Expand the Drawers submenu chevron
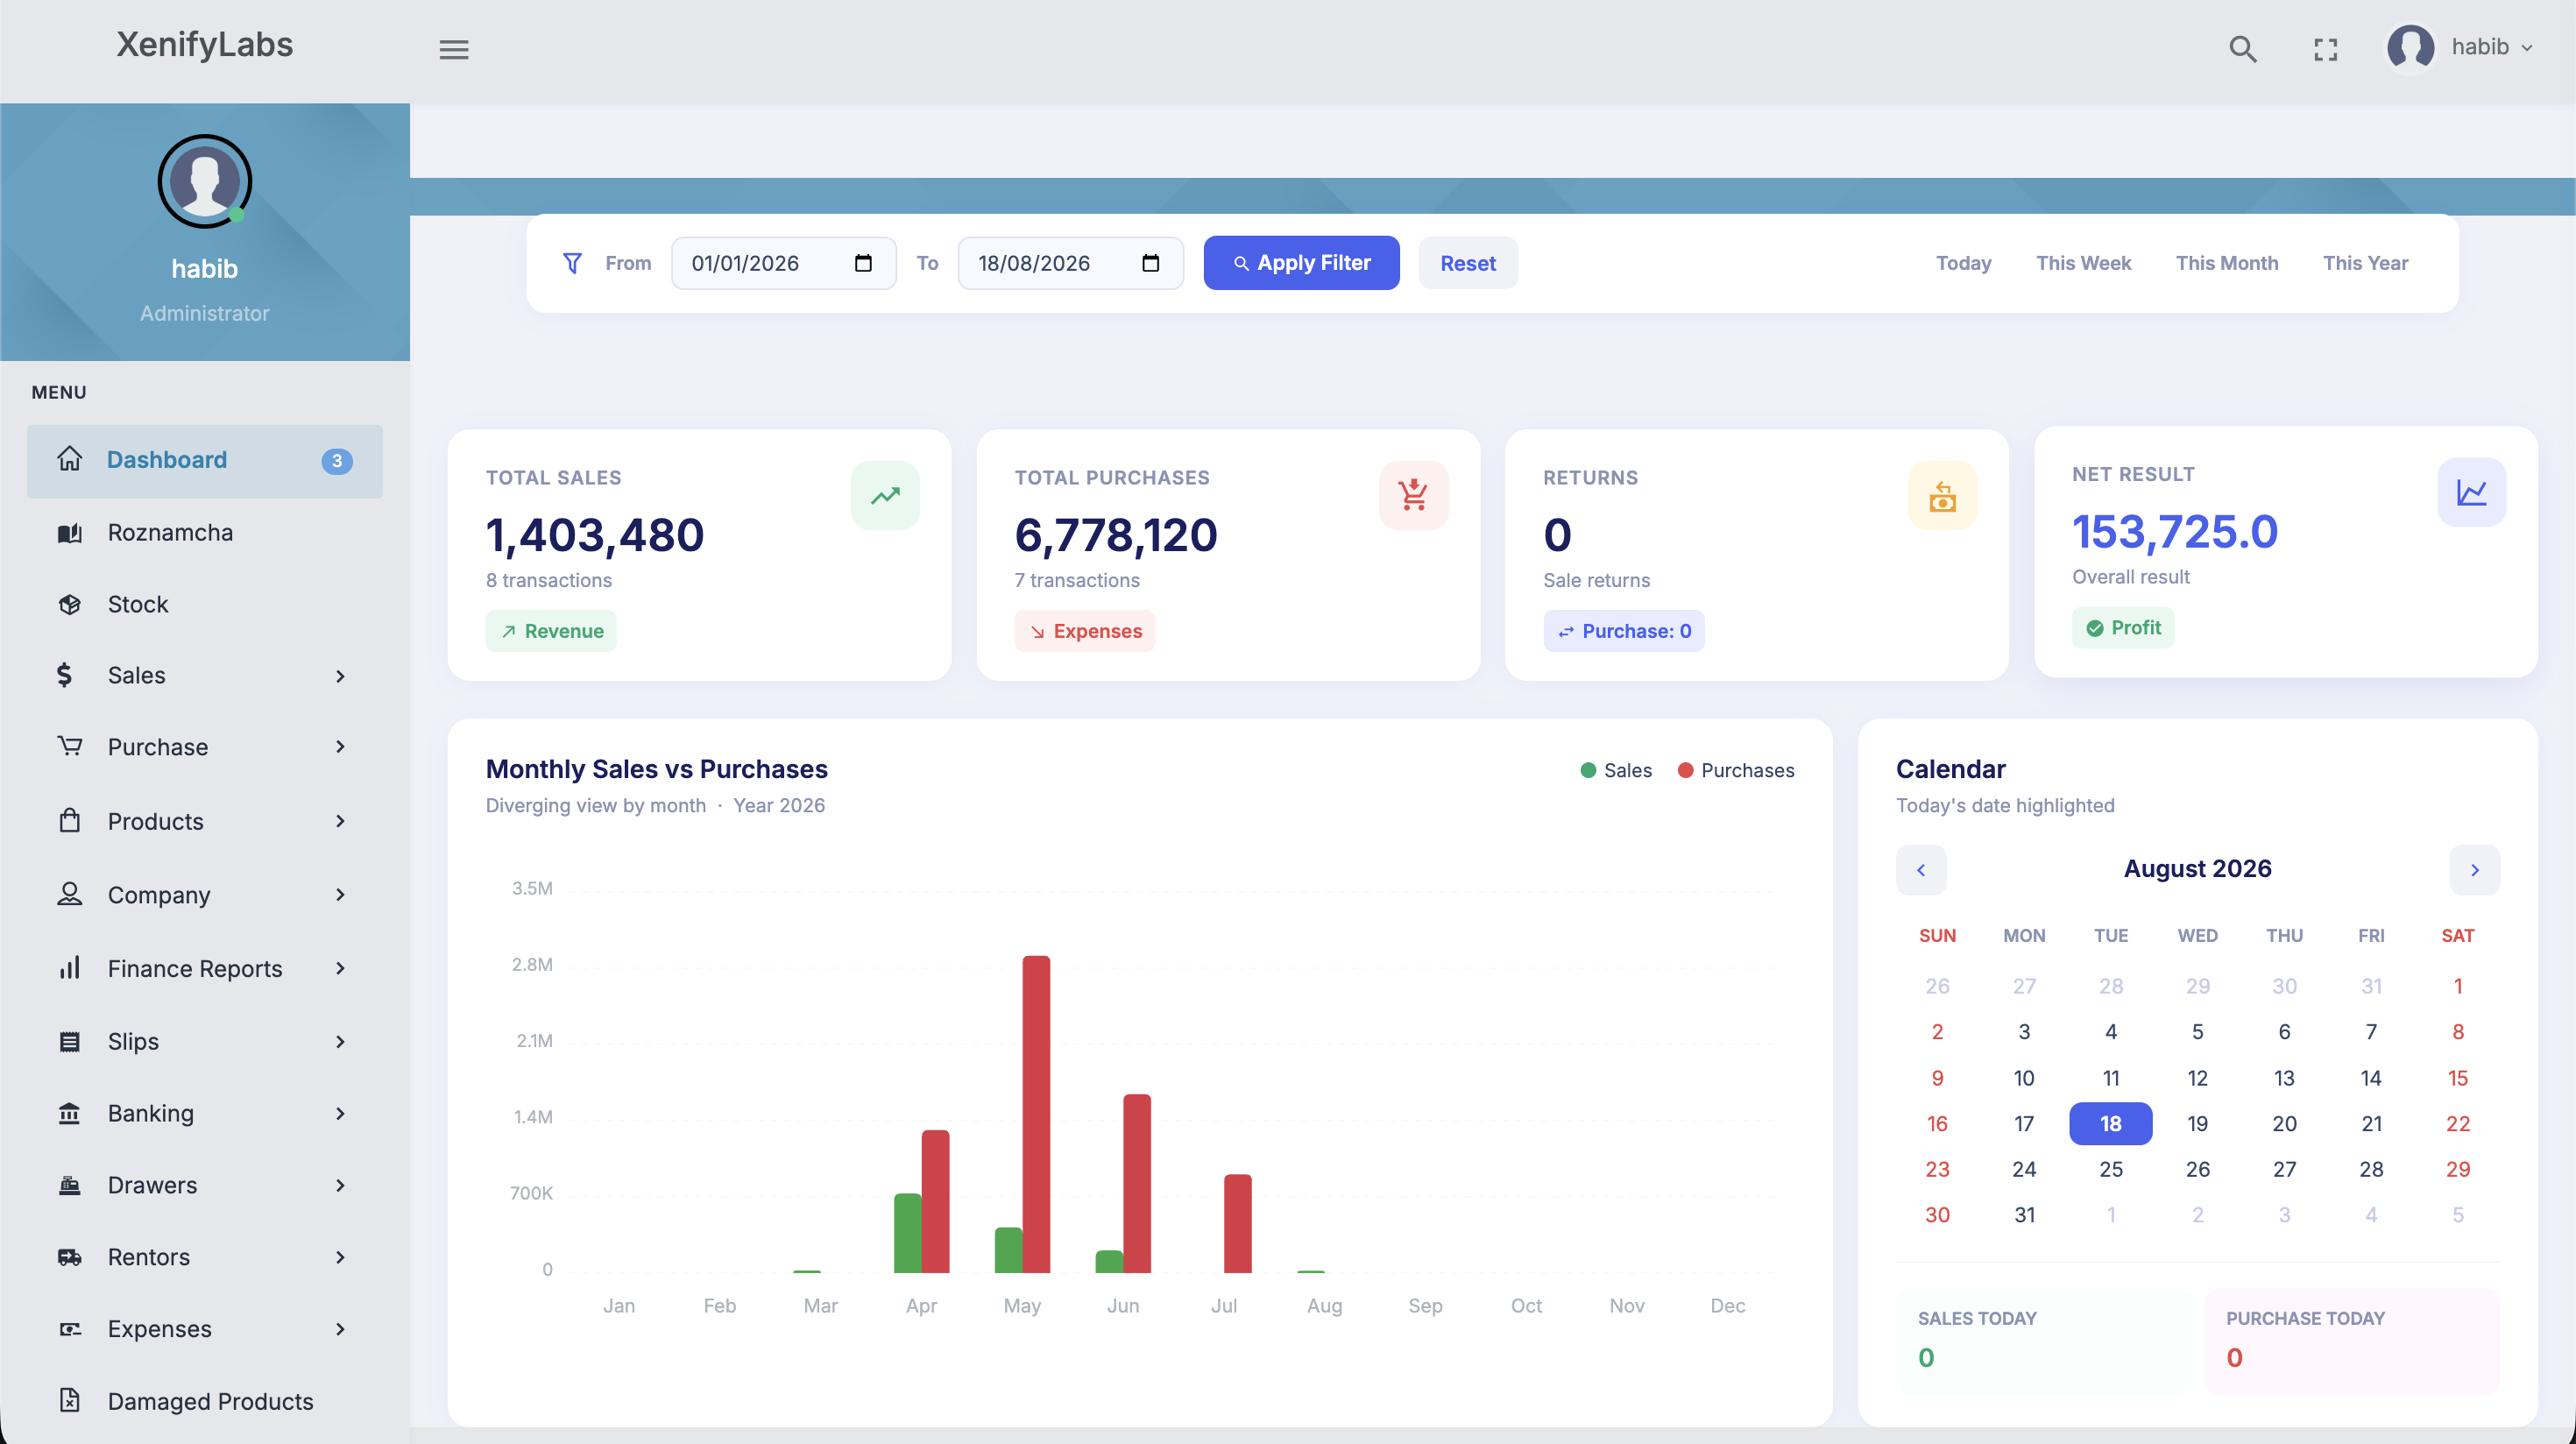Viewport: 2576px width, 1444px height. [340, 1186]
